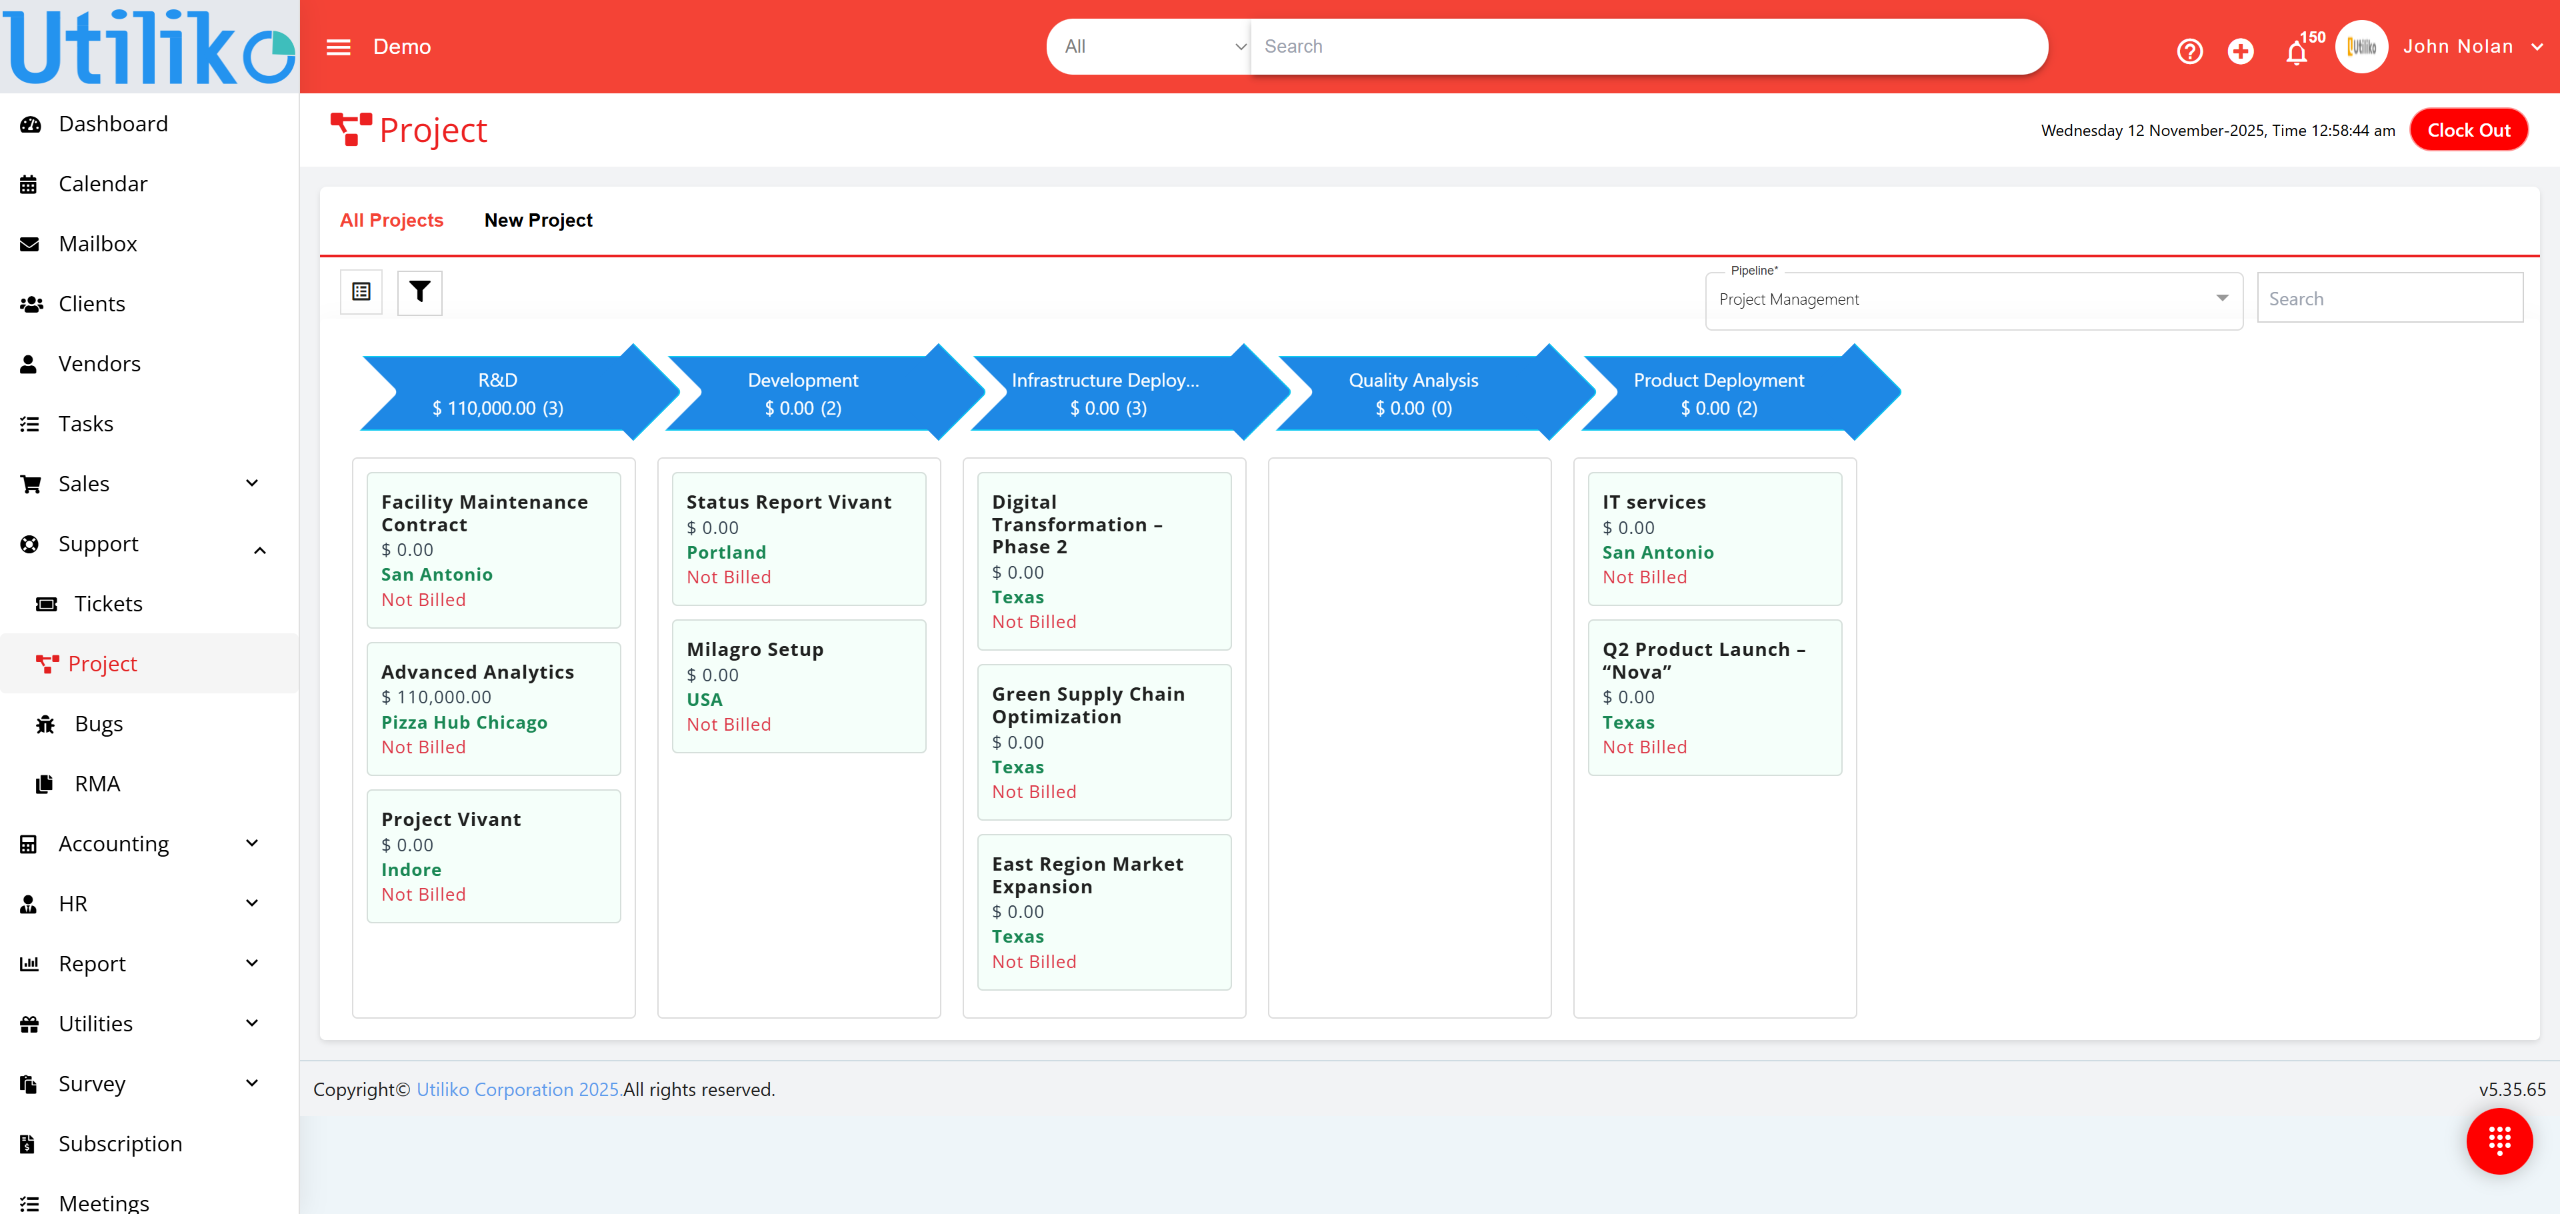
Task: Click the plus quick-add icon
Action: (2240, 50)
